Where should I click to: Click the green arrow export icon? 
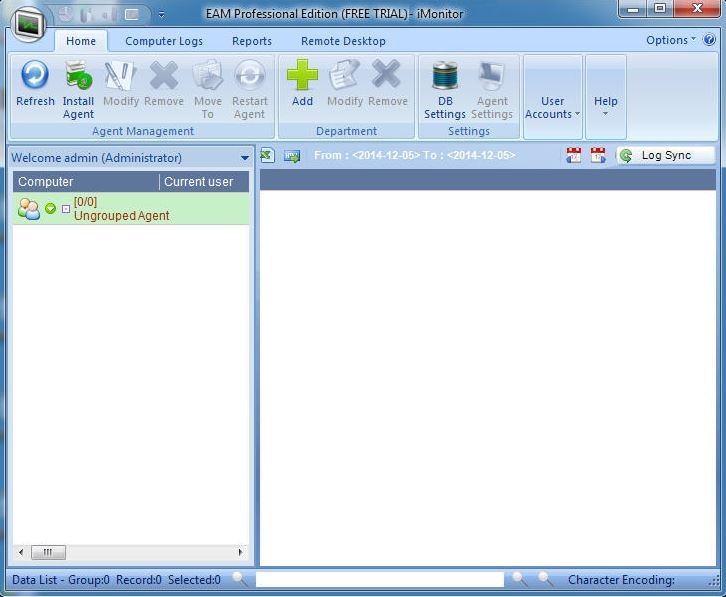pos(292,156)
